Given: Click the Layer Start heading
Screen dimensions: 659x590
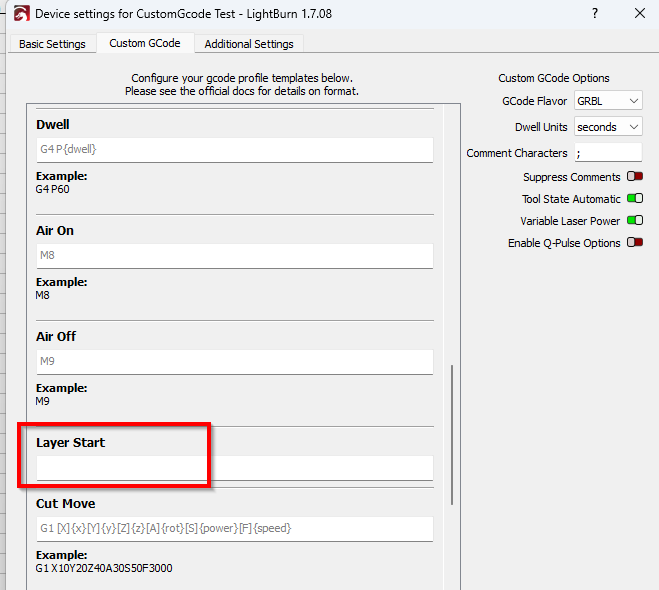Looking at the screenshot, I should click(70, 442).
